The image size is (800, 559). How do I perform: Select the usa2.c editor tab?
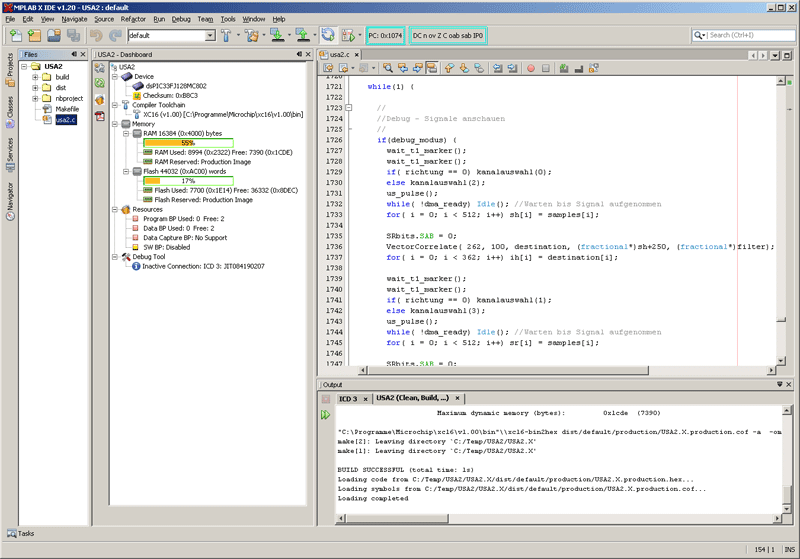point(339,55)
